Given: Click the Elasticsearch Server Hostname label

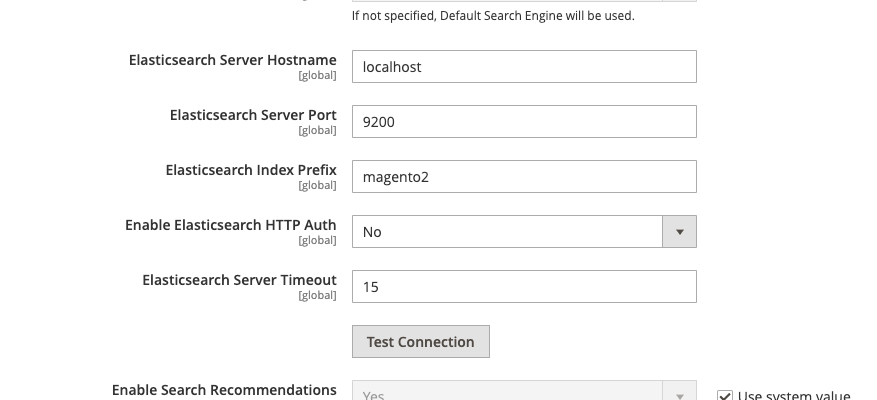Looking at the screenshot, I should coord(232,60).
